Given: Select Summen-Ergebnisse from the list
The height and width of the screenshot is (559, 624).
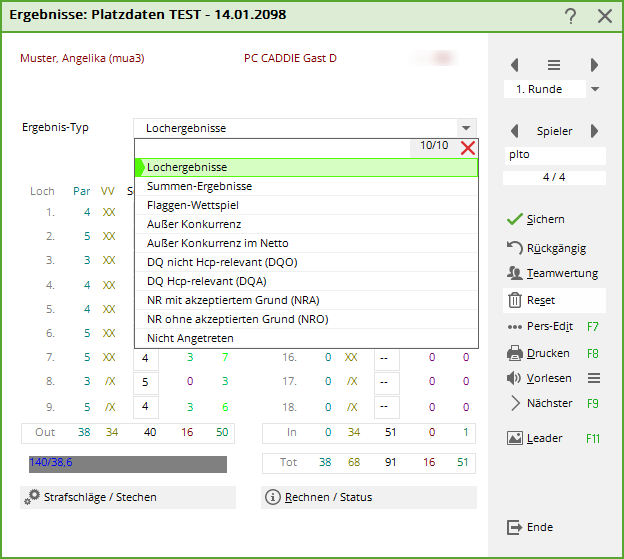Looking at the screenshot, I should (199, 186).
